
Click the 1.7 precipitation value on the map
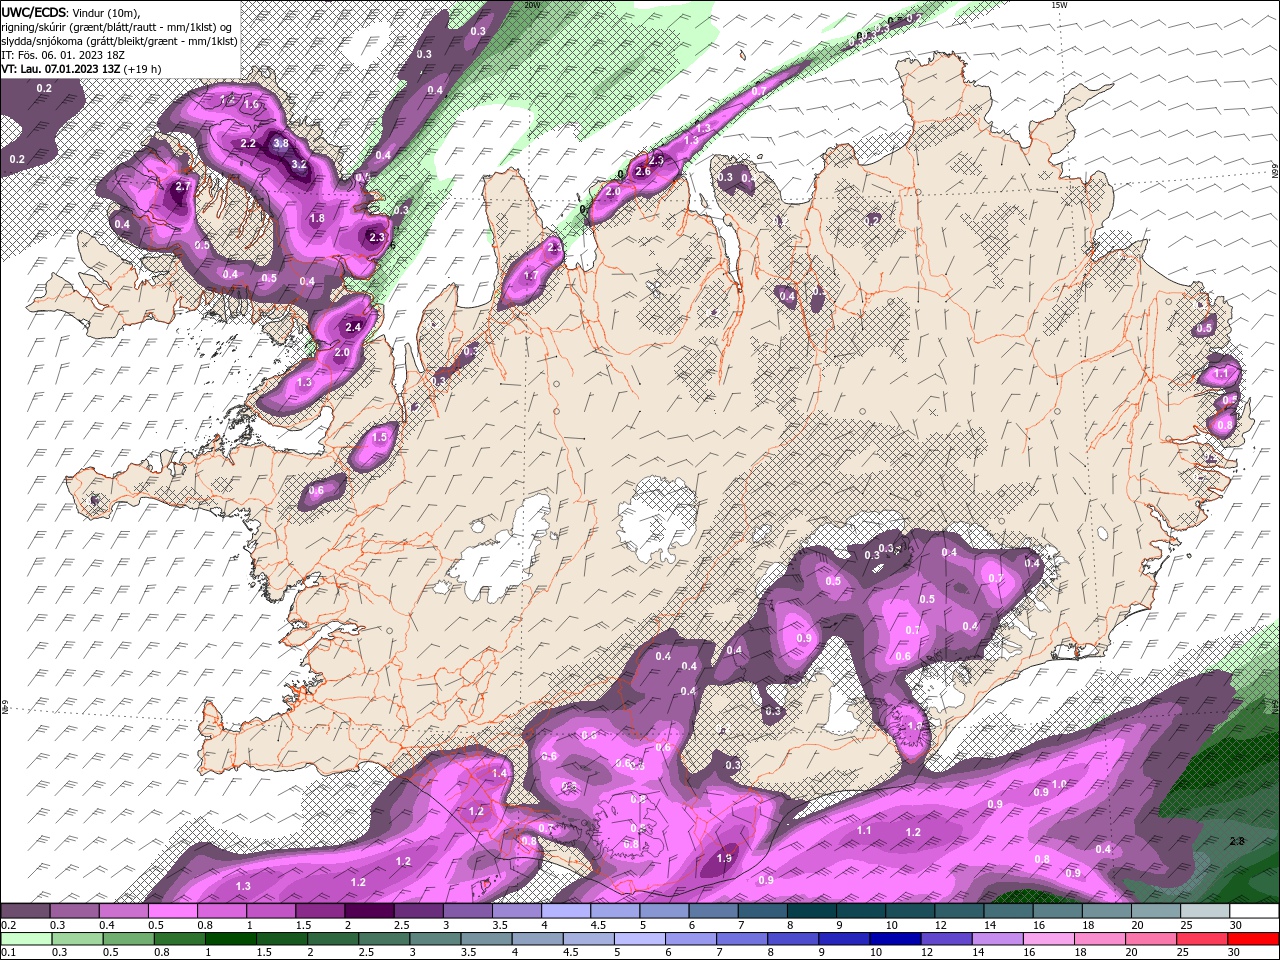coord(531,275)
